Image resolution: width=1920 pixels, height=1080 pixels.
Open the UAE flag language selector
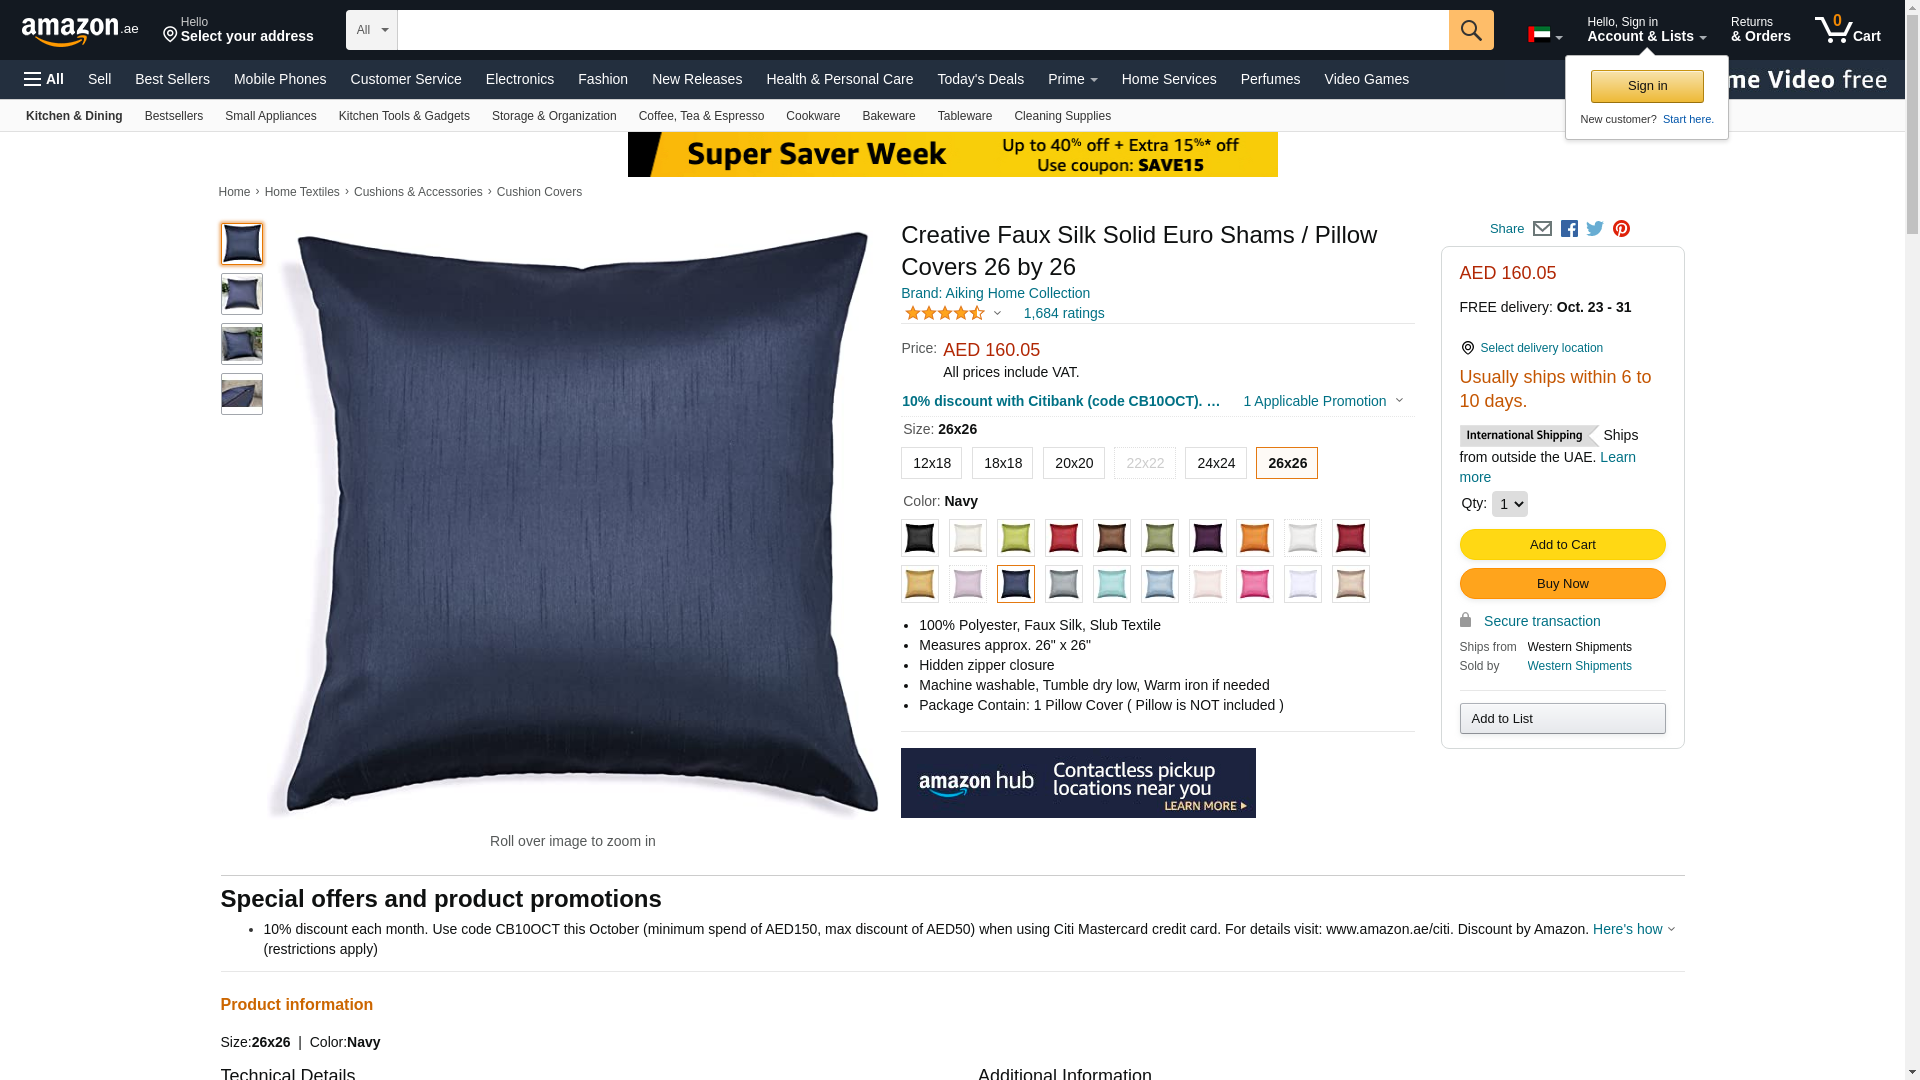click(x=1545, y=35)
